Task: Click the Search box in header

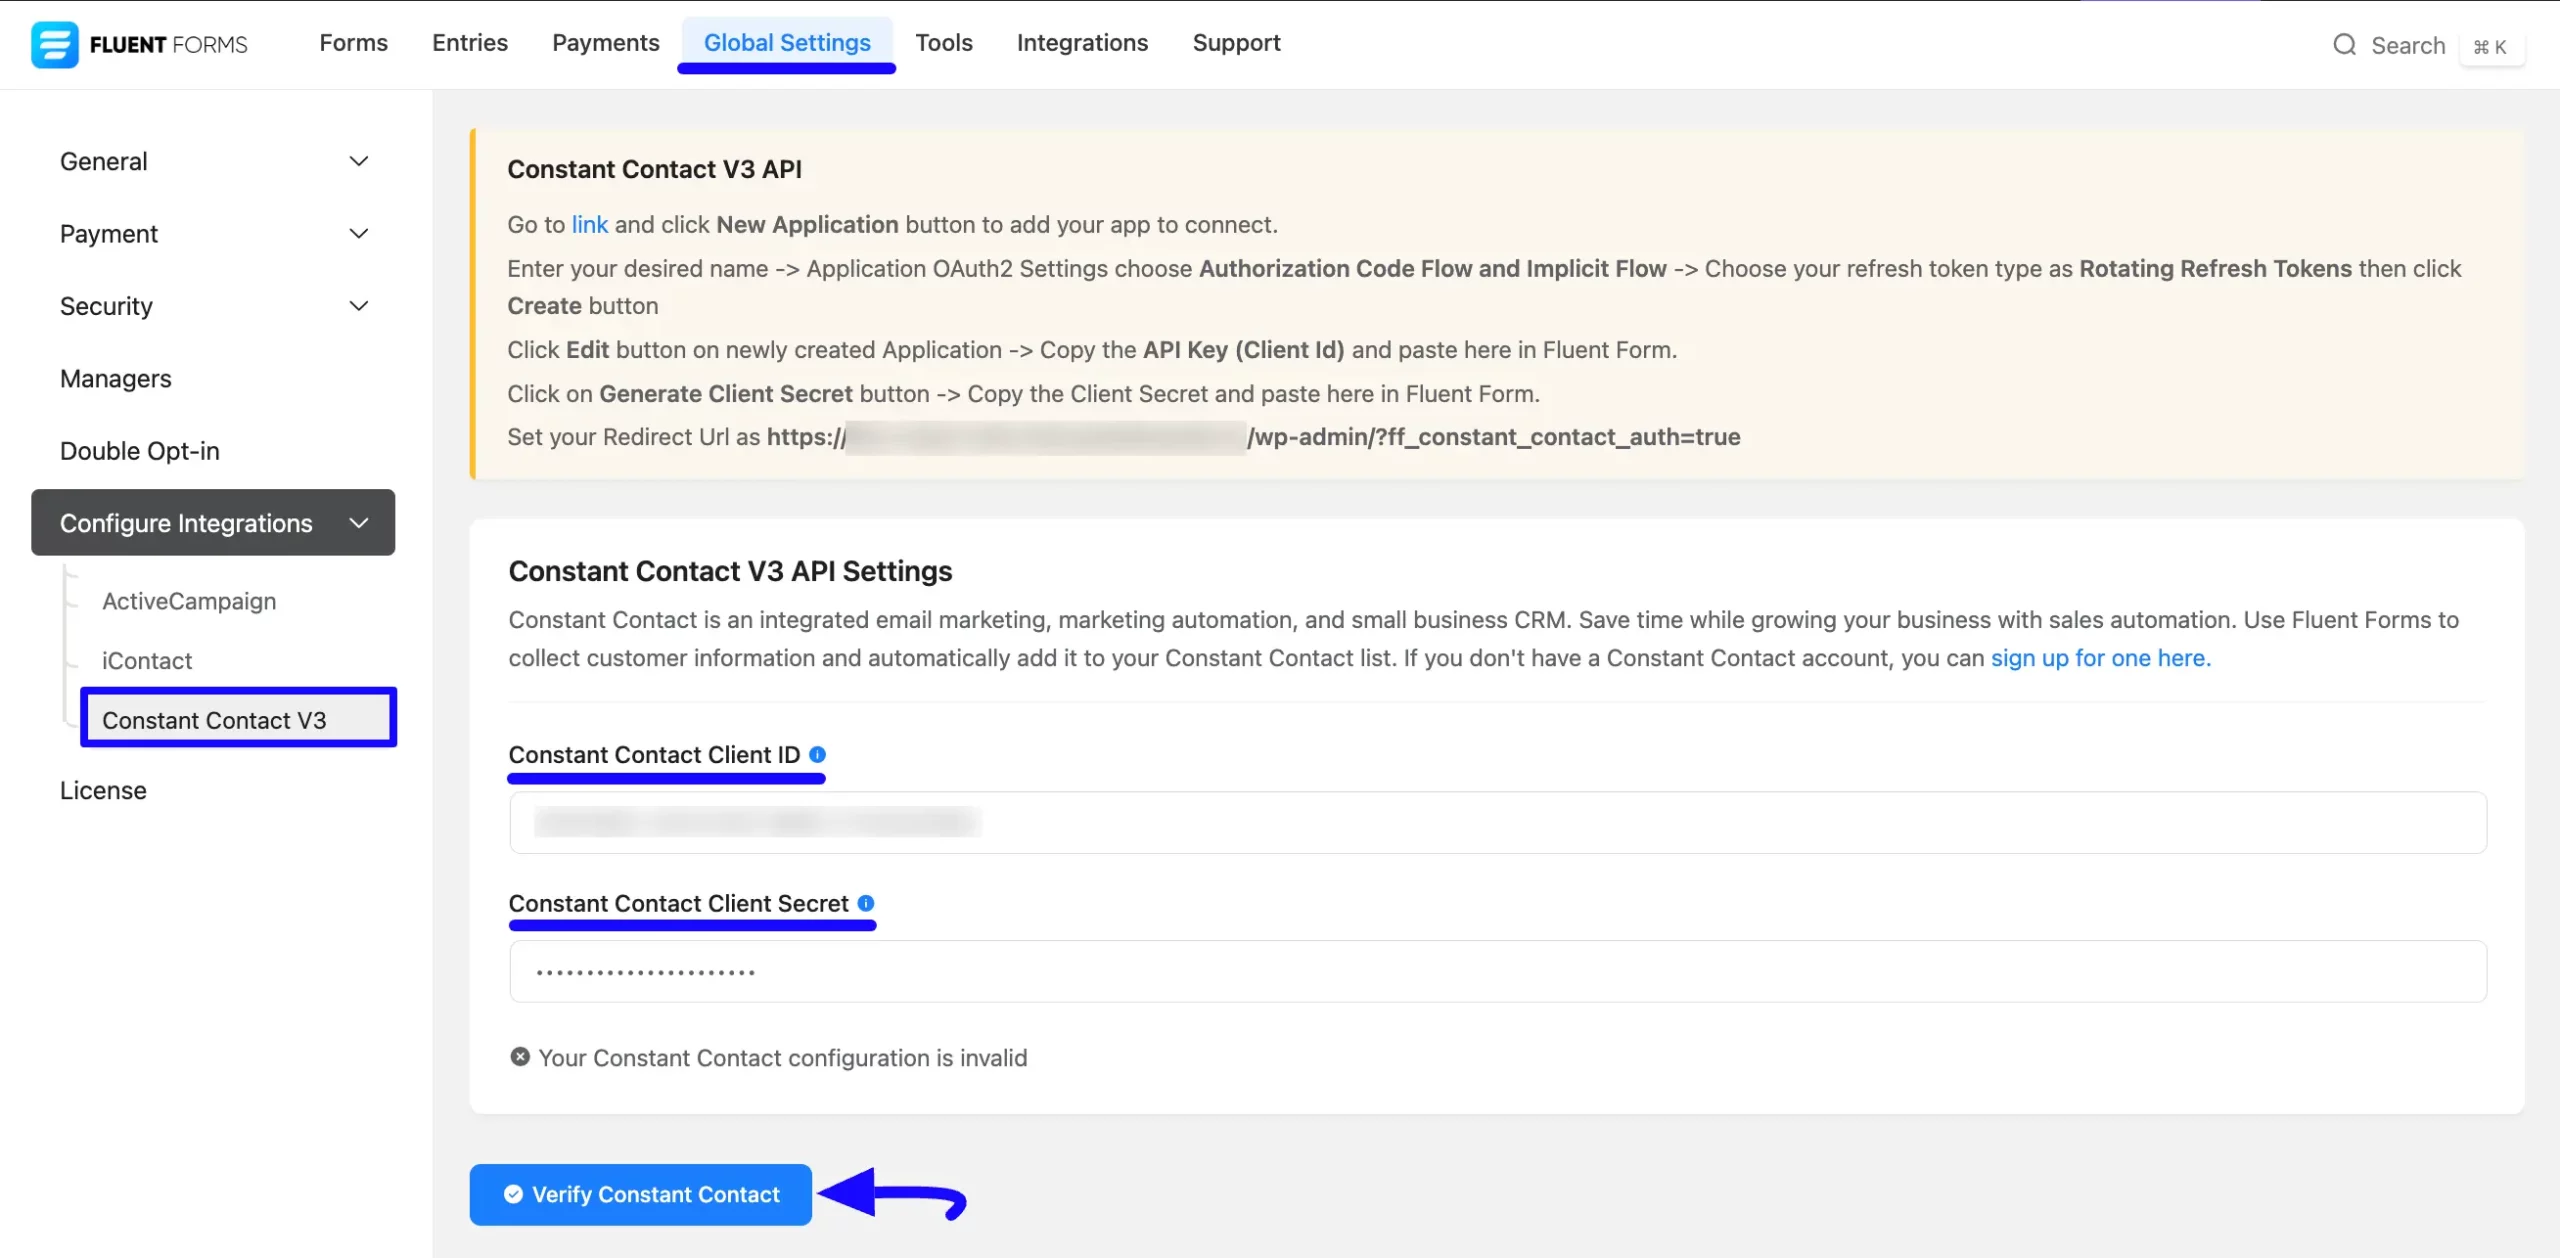Action: click(2407, 45)
